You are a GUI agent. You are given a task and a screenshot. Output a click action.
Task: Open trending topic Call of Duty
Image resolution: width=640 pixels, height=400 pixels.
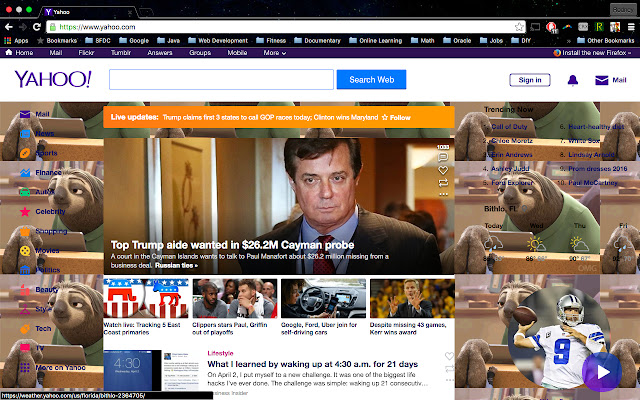coord(509,127)
